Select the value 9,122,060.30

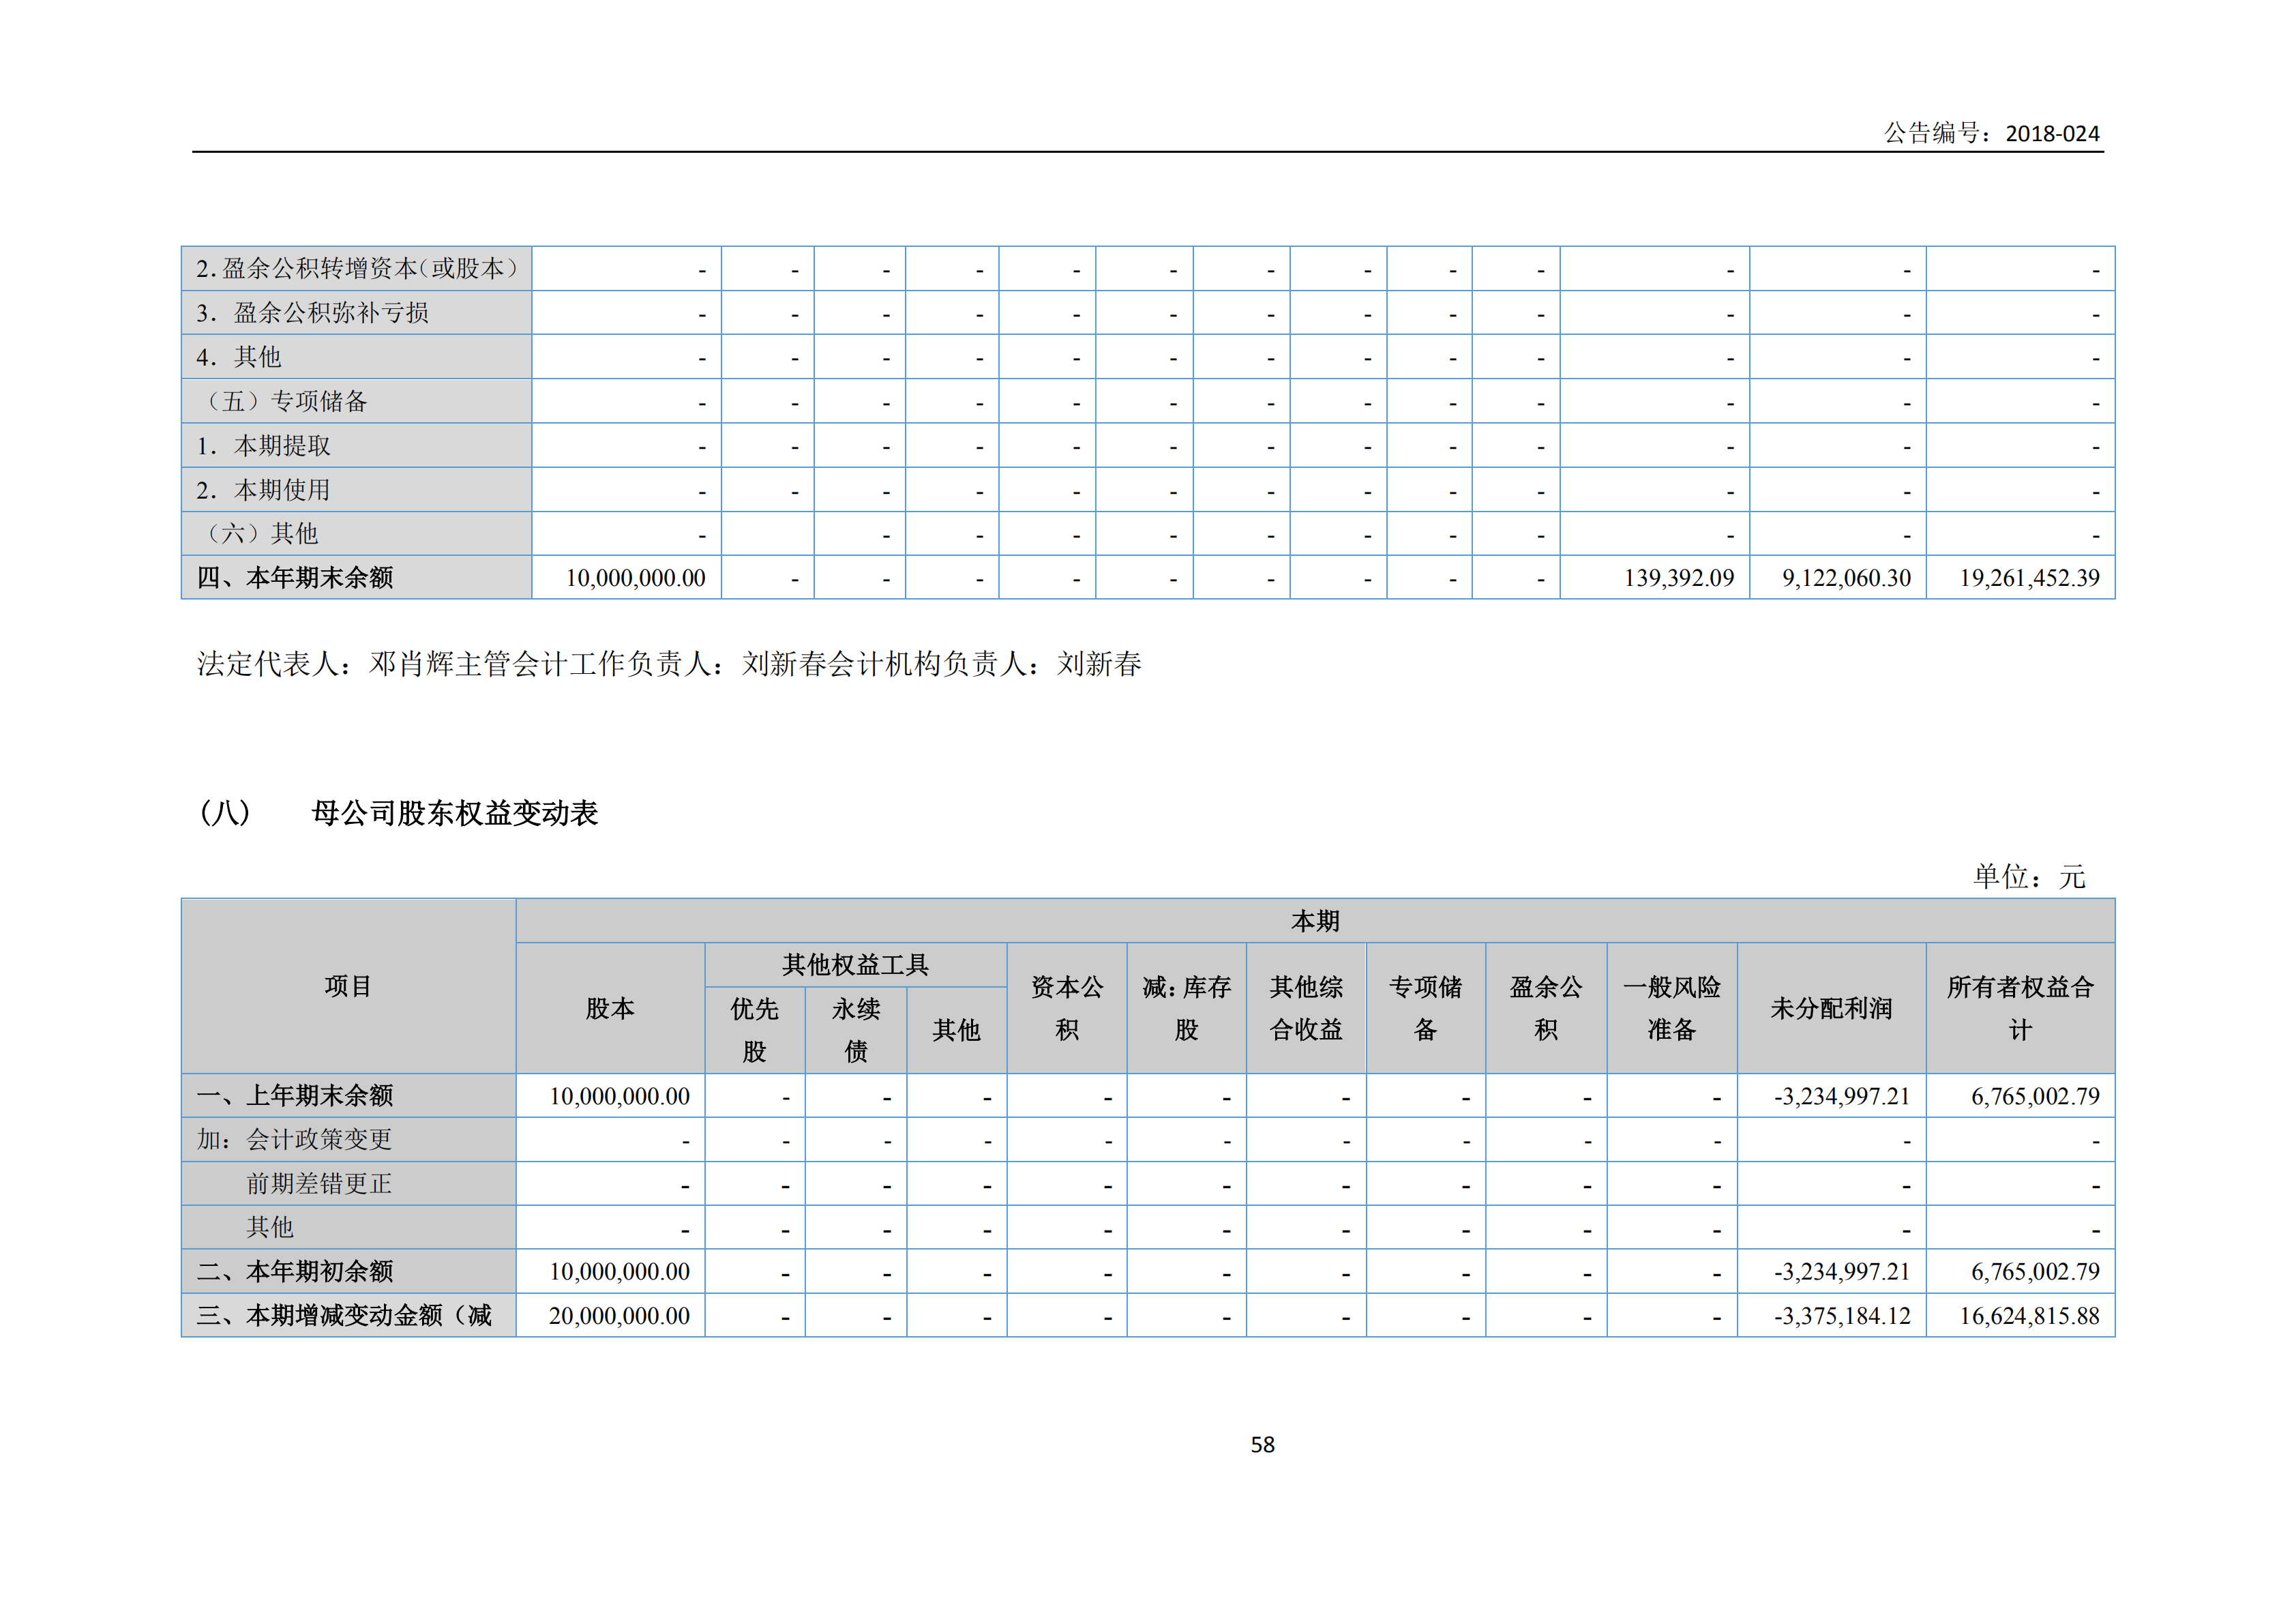click(x=1846, y=578)
